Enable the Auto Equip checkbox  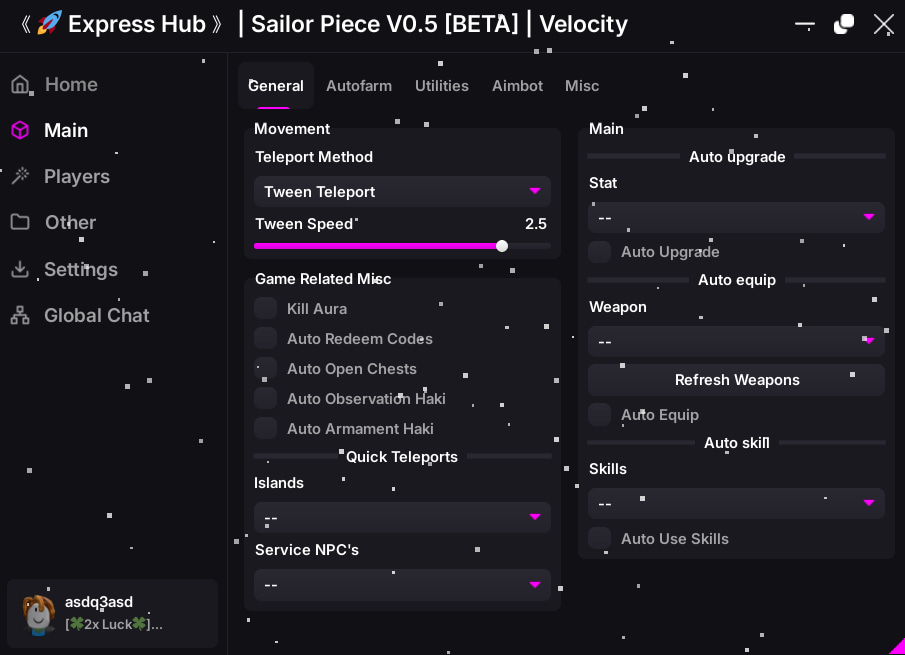coord(599,414)
